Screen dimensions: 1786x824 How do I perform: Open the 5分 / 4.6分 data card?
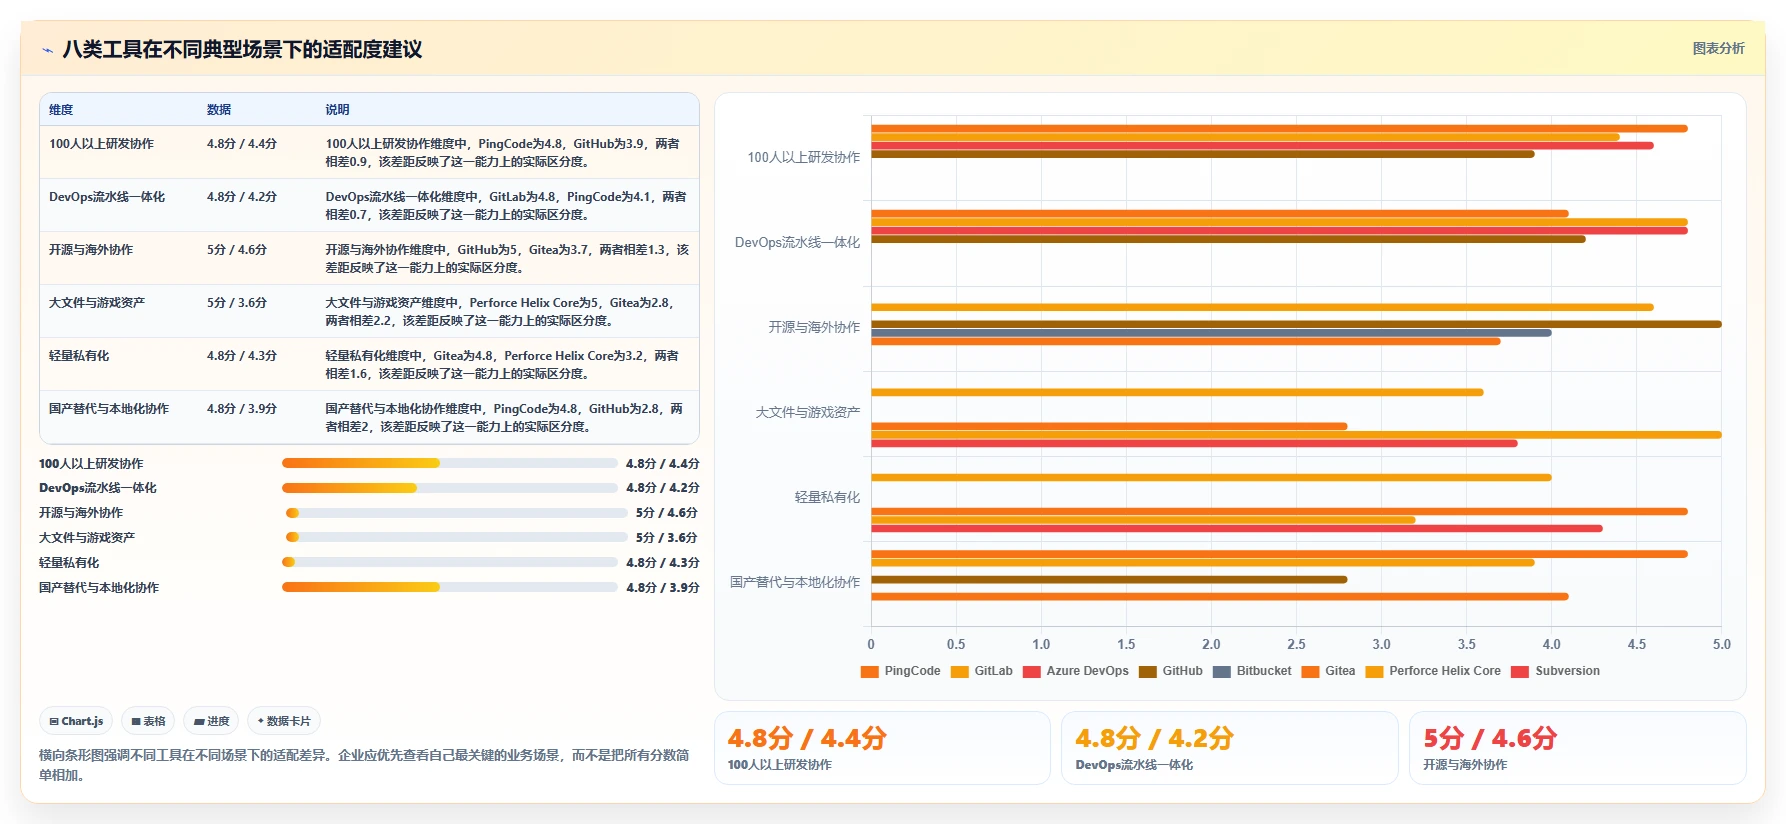click(x=1577, y=748)
